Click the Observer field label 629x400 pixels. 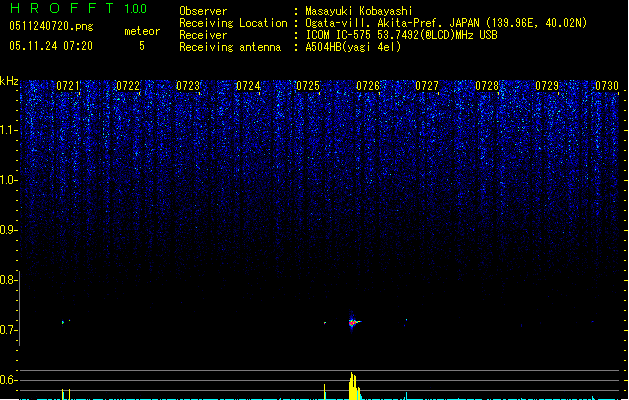tap(203, 11)
